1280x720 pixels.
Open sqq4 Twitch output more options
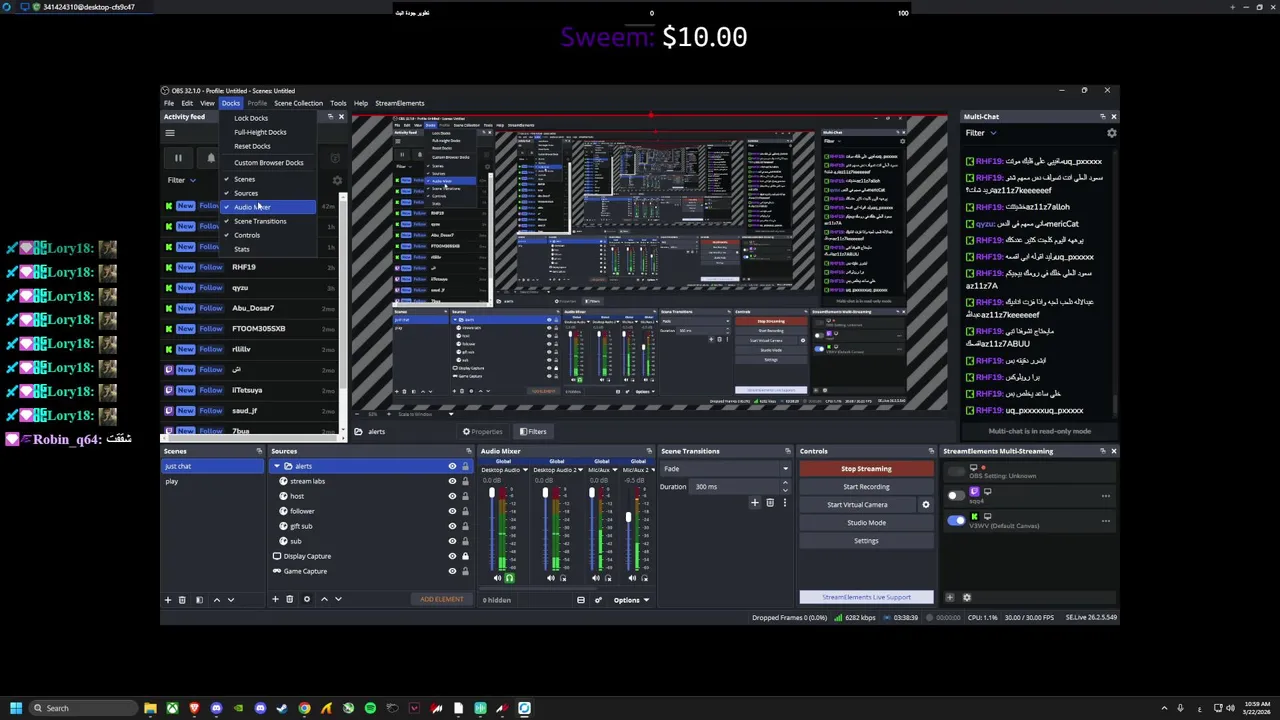point(1106,496)
